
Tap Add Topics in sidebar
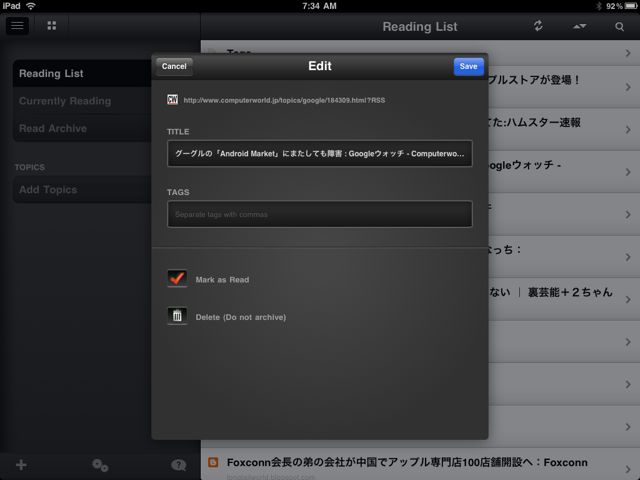(82, 189)
